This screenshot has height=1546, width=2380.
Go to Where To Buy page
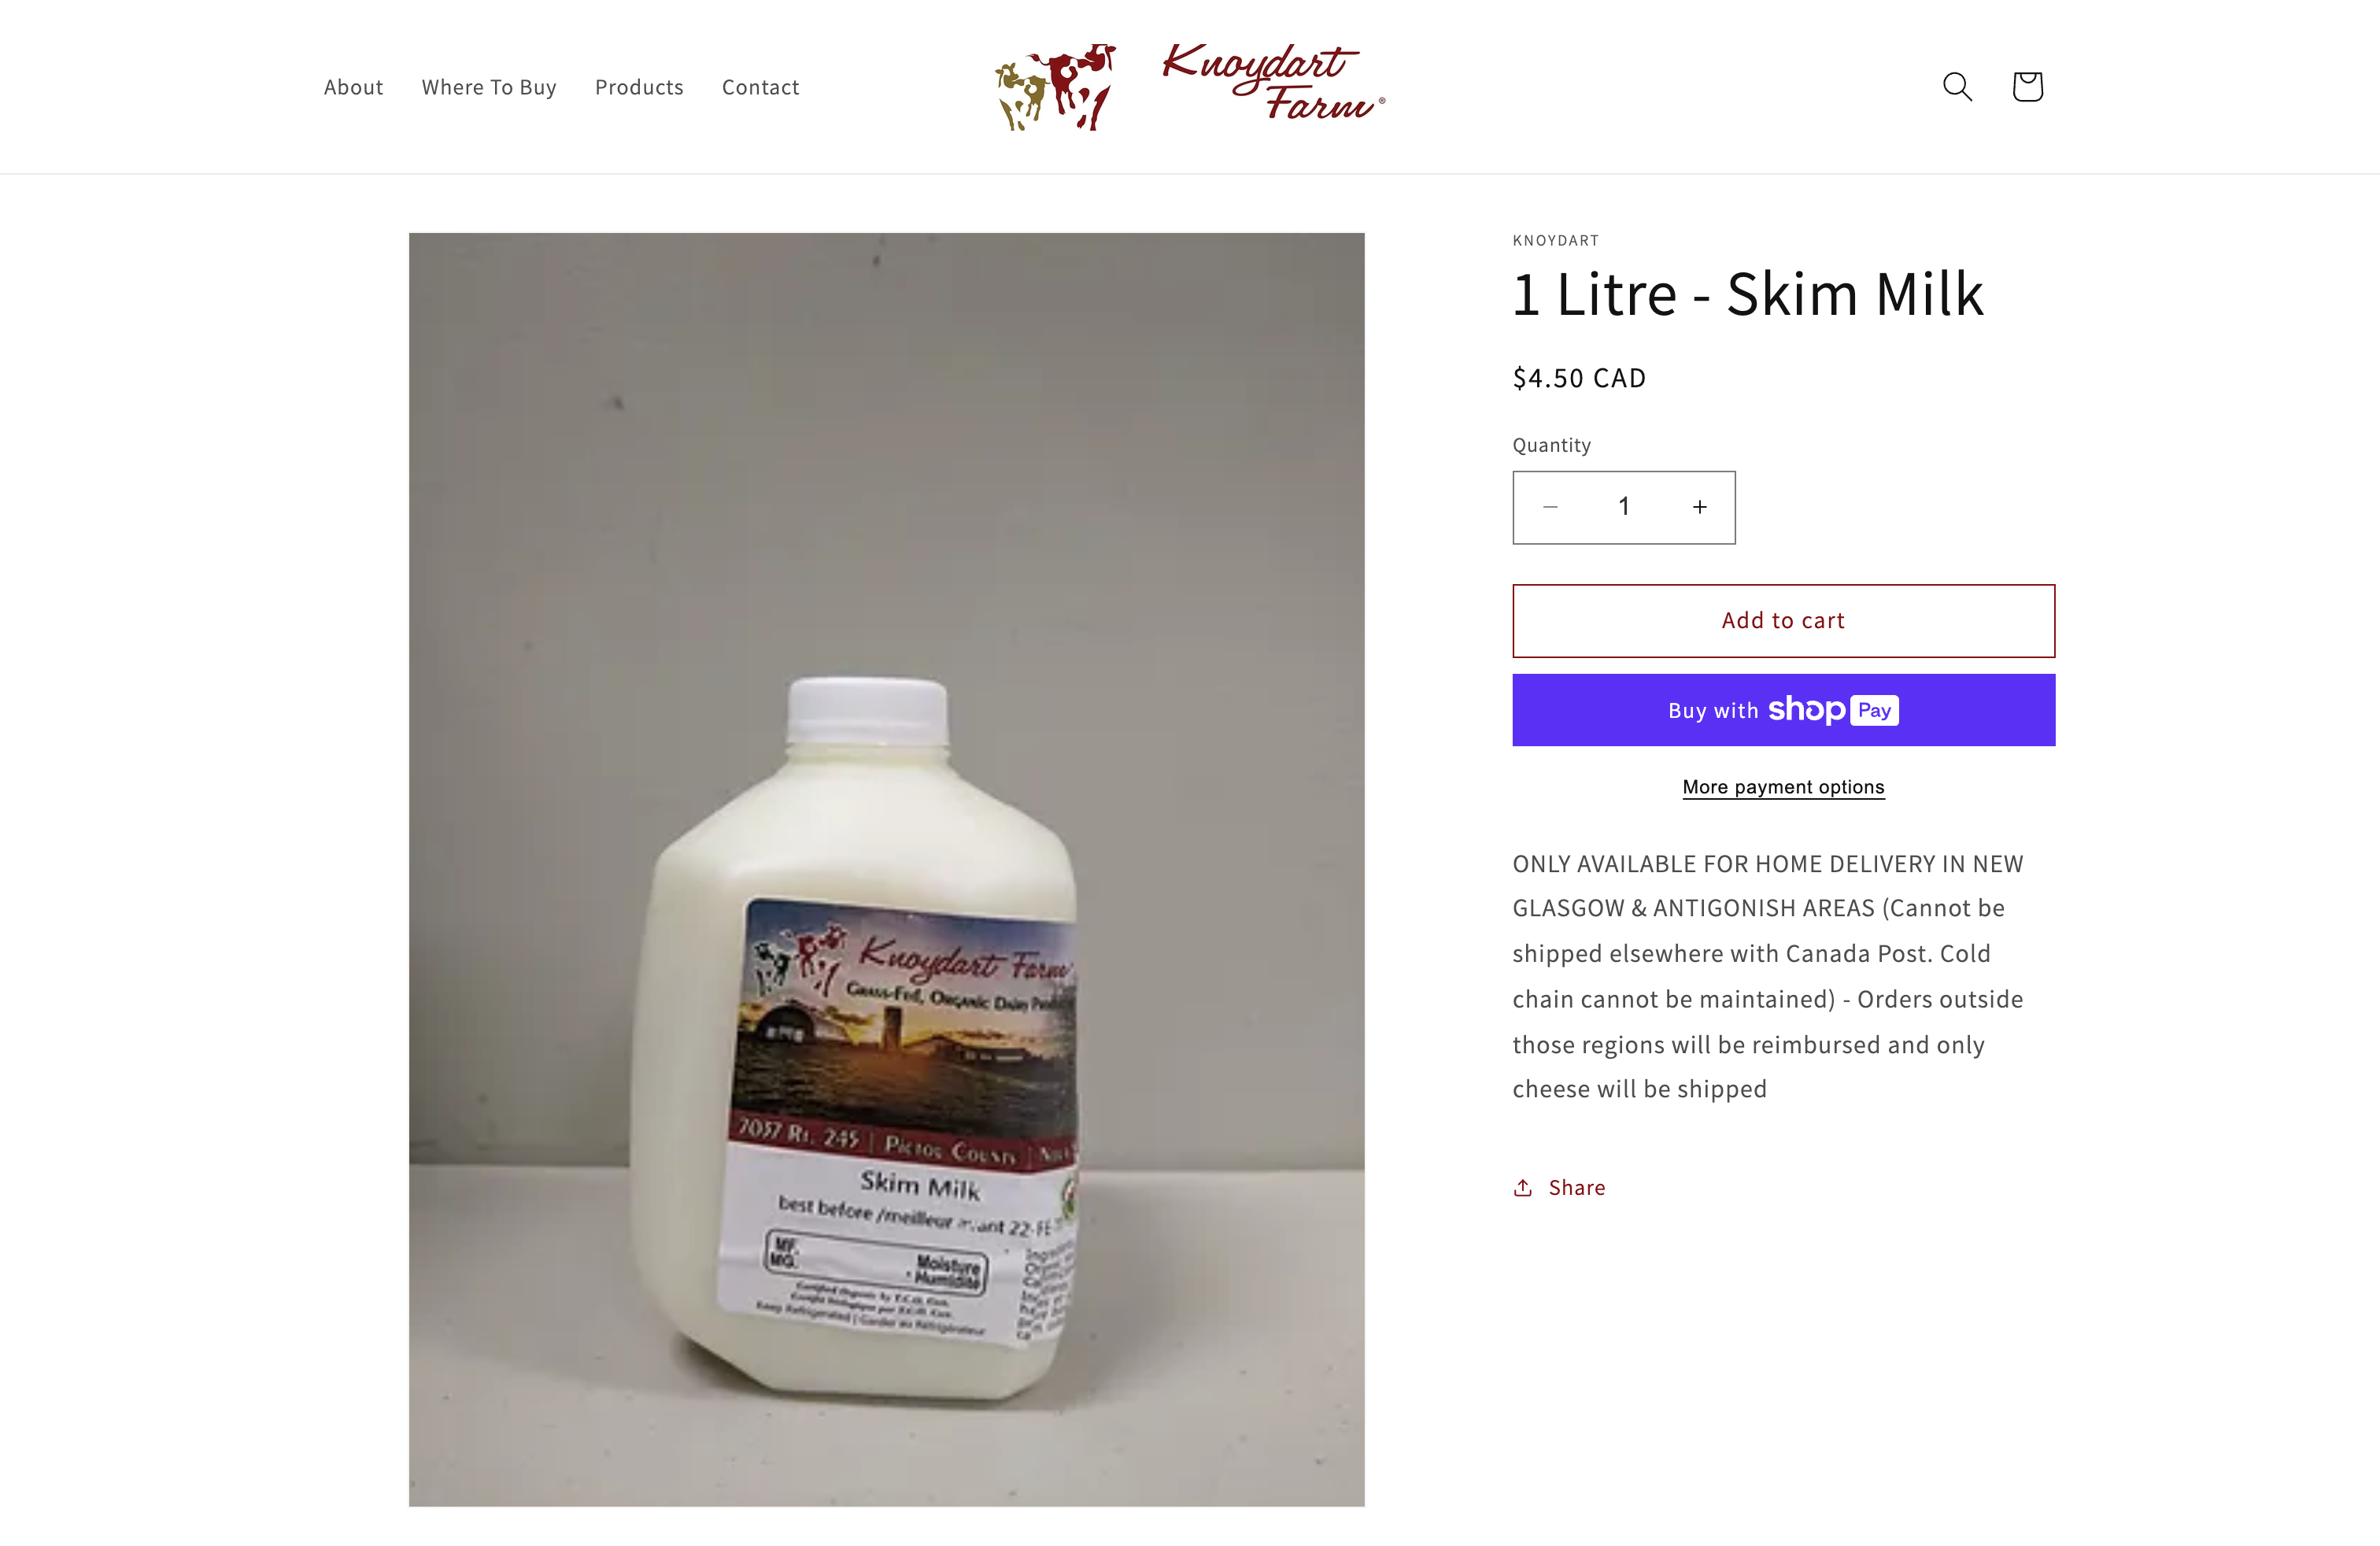[x=489, y=87]
